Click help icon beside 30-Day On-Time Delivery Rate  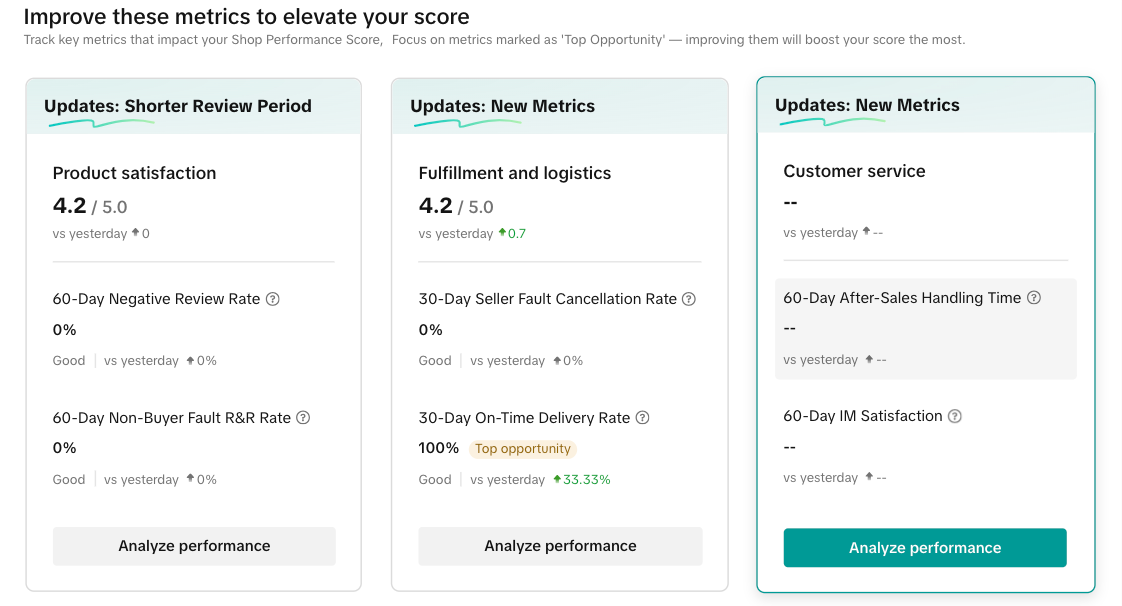tap(643, 418)
